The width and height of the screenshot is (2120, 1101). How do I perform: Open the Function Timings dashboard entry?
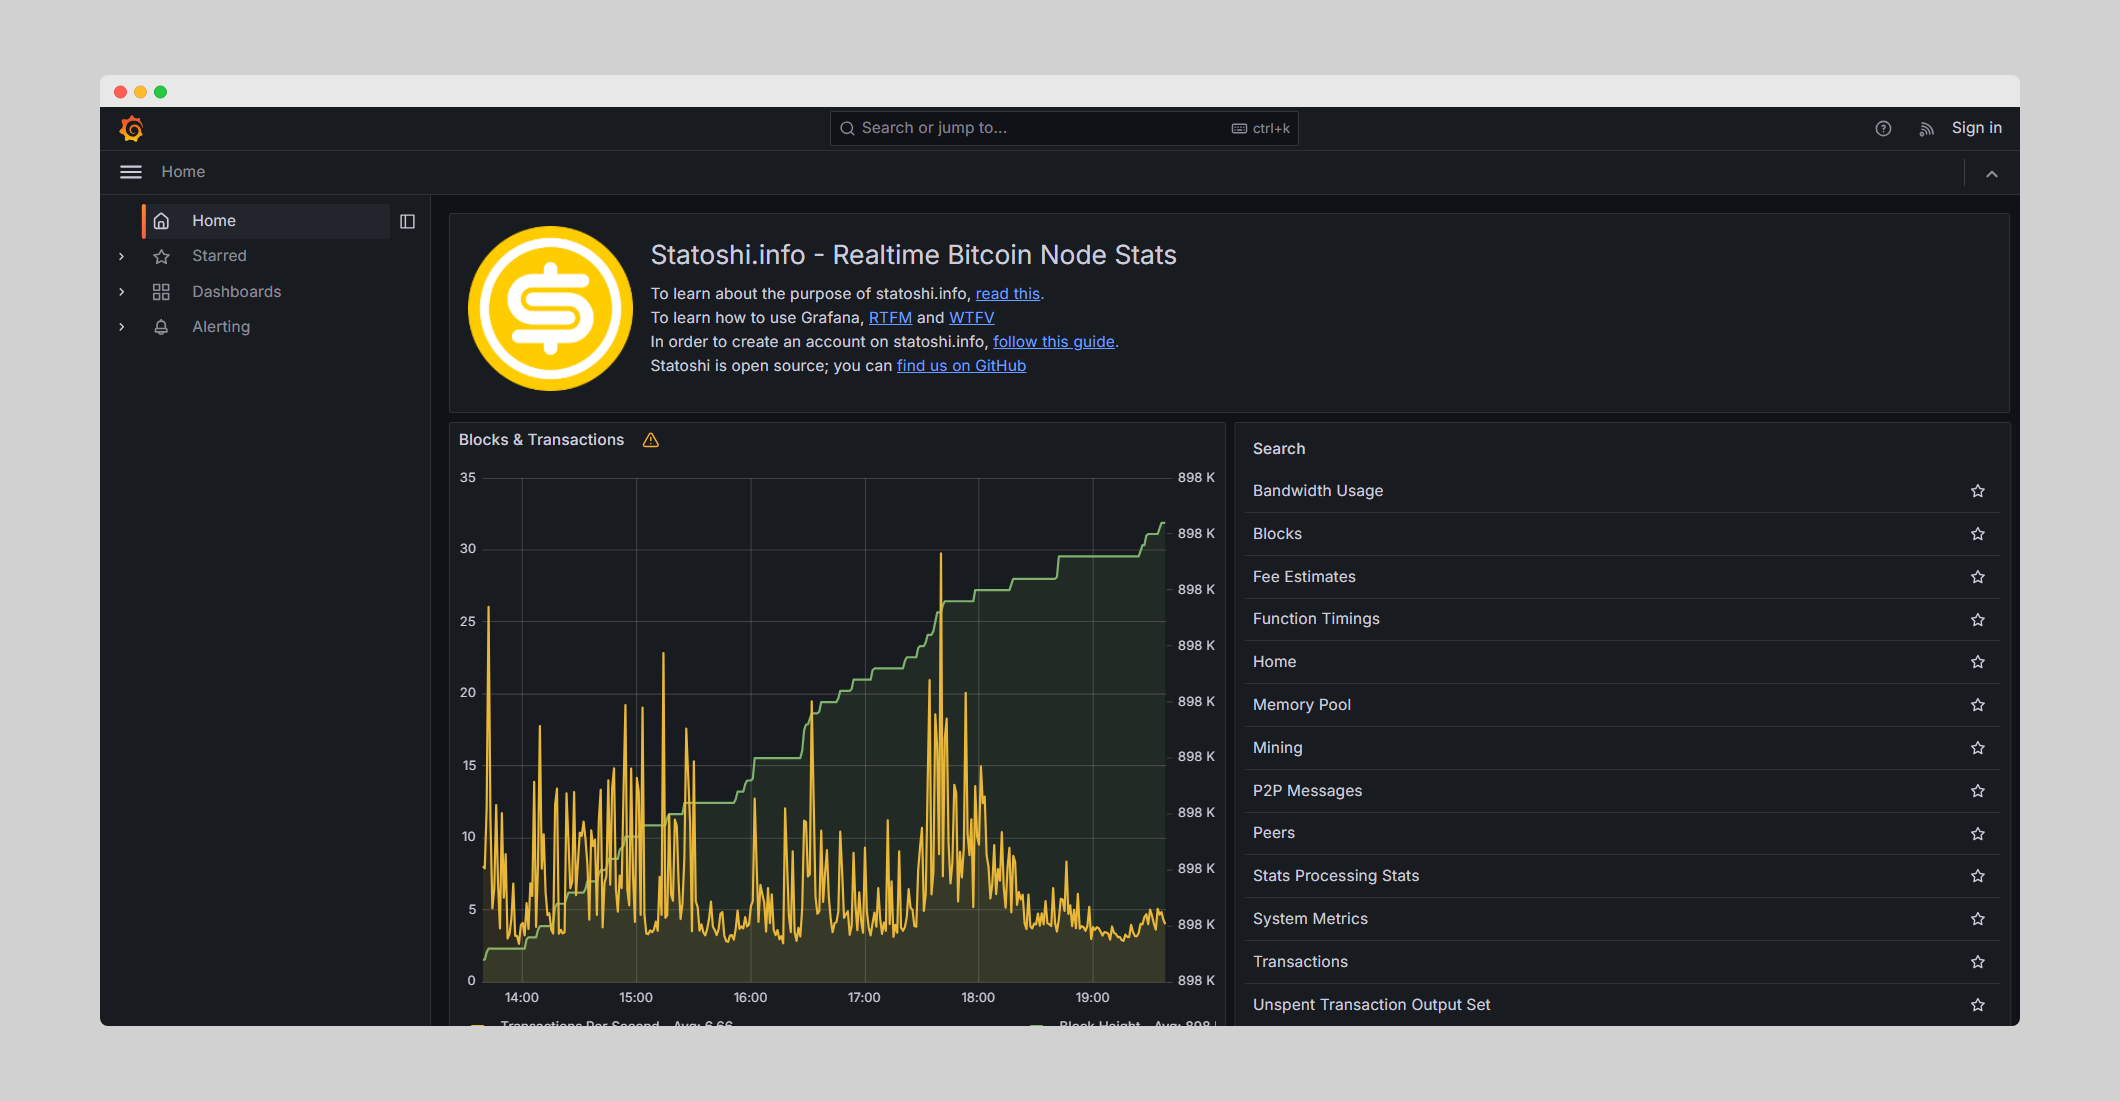coord(1316,619)
